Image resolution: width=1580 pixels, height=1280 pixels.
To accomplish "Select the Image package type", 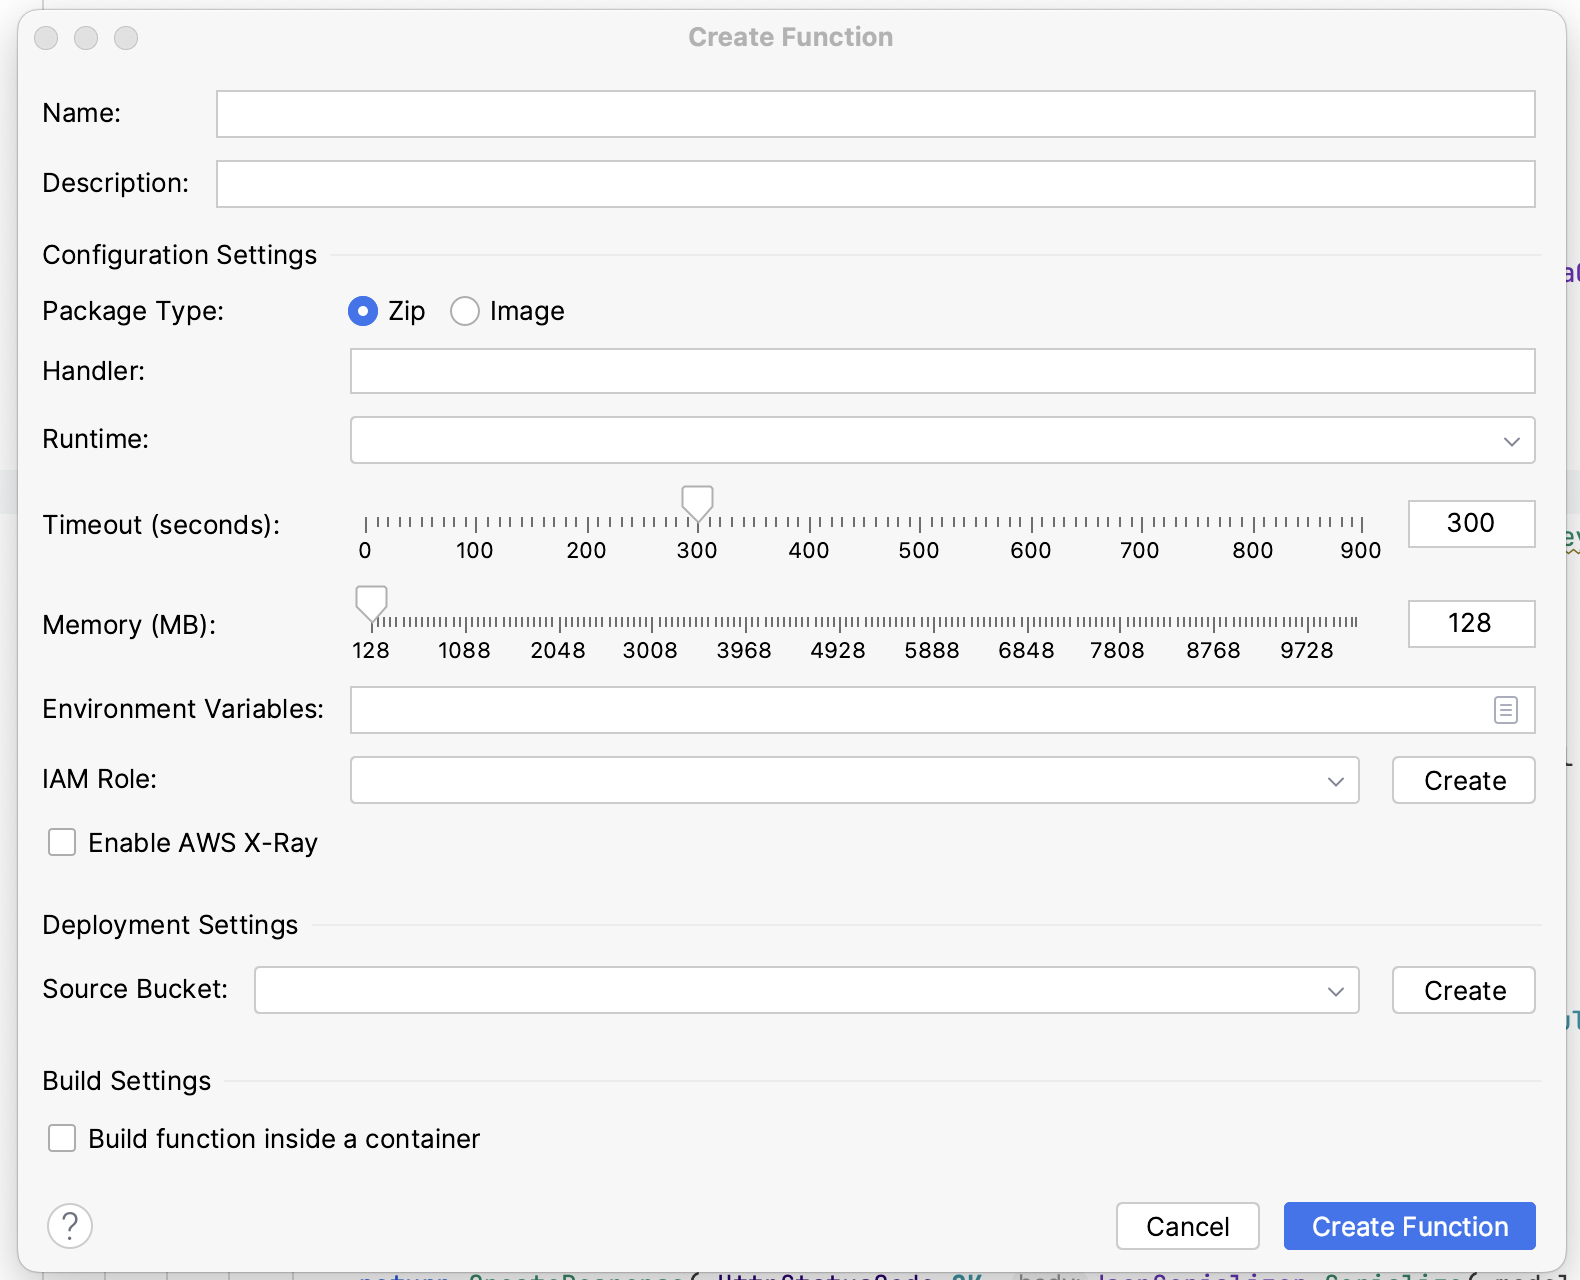I will (x=465, y=311).
